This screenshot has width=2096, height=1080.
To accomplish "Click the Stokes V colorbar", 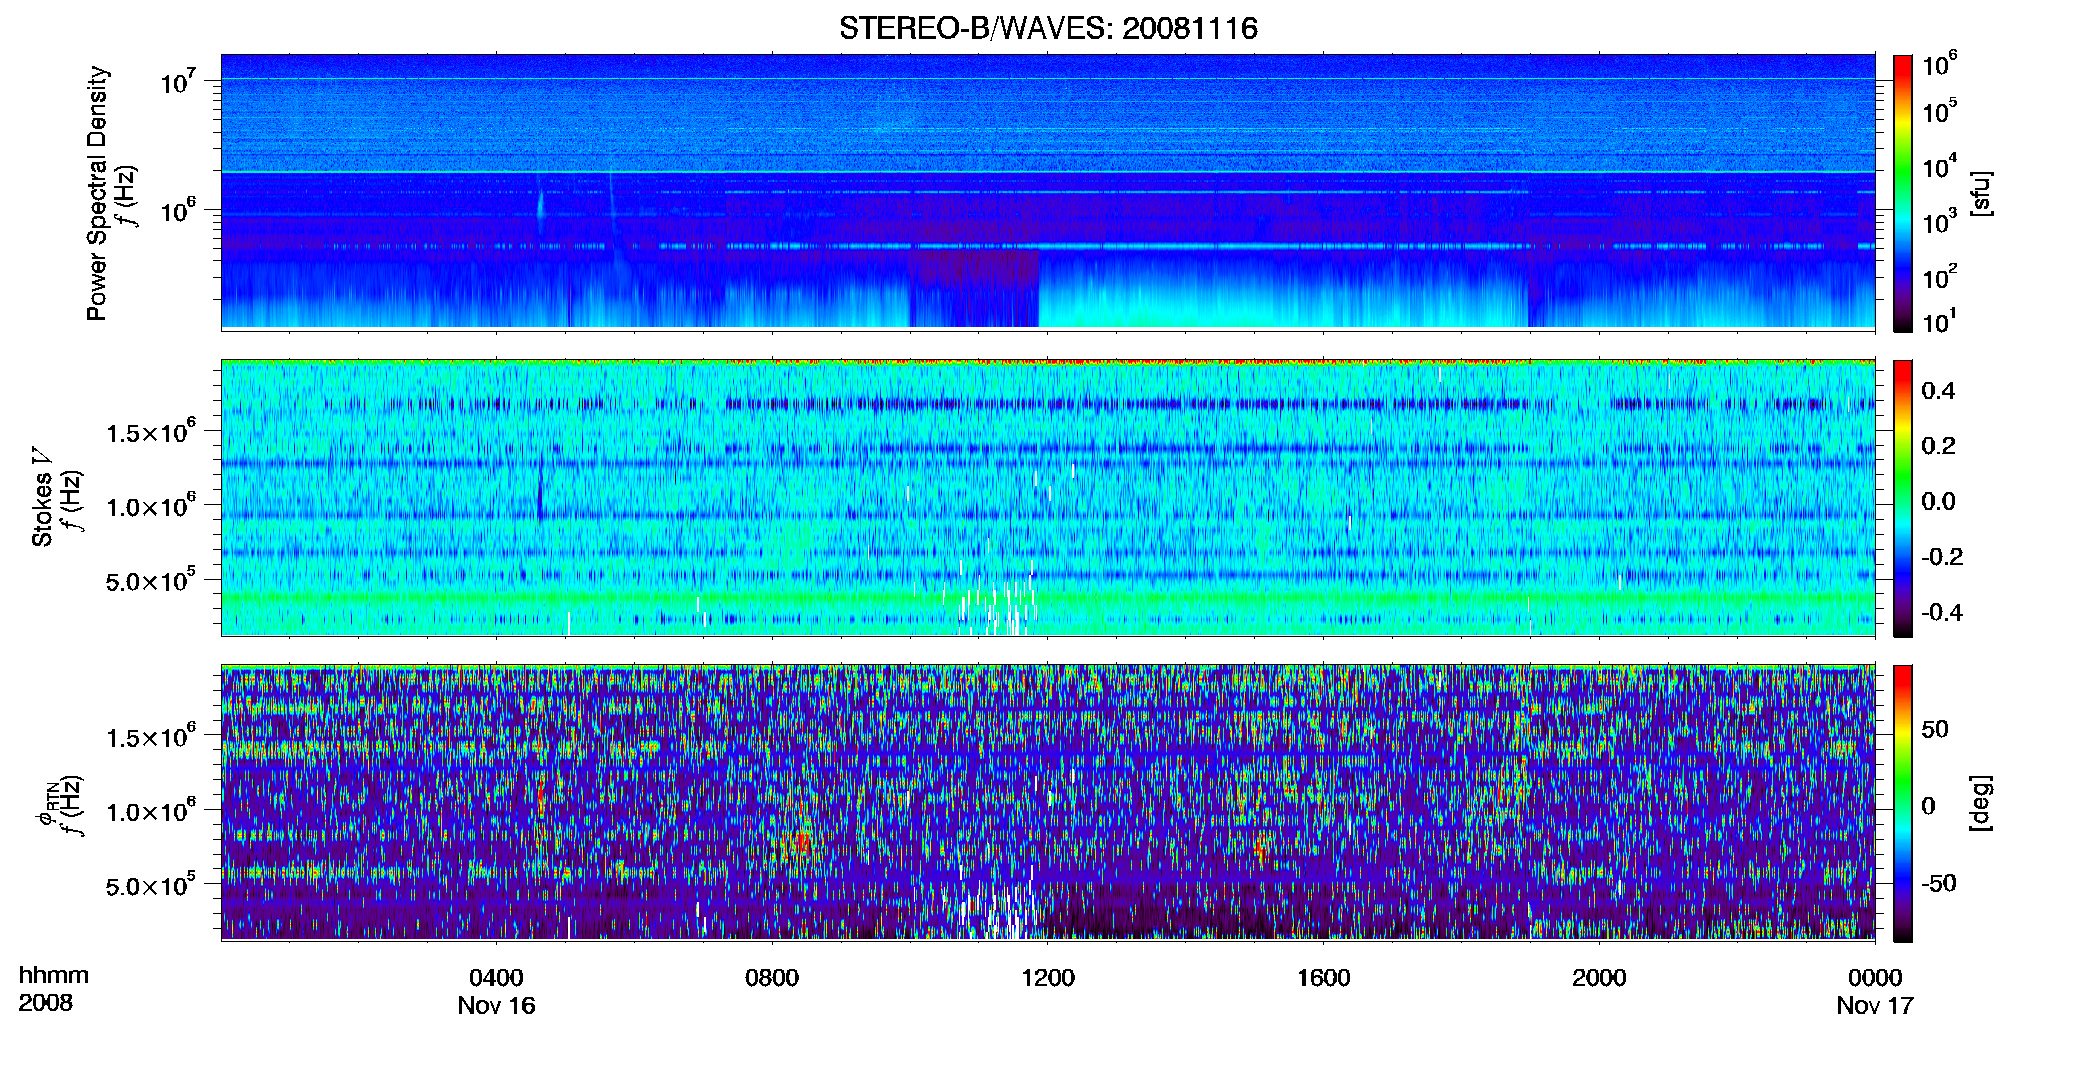I will coord(1903,498).
